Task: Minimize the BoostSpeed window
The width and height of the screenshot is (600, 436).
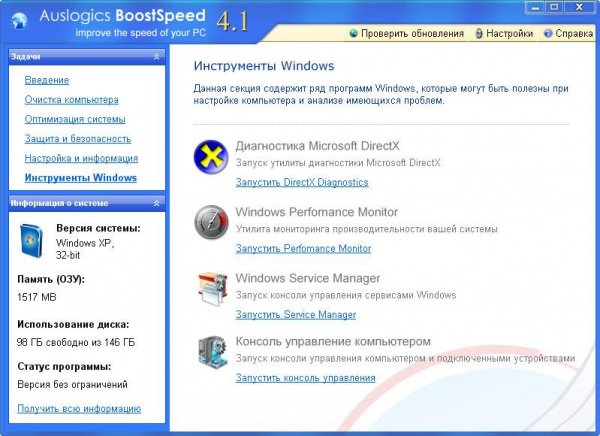Action: [x=536, y=7]
